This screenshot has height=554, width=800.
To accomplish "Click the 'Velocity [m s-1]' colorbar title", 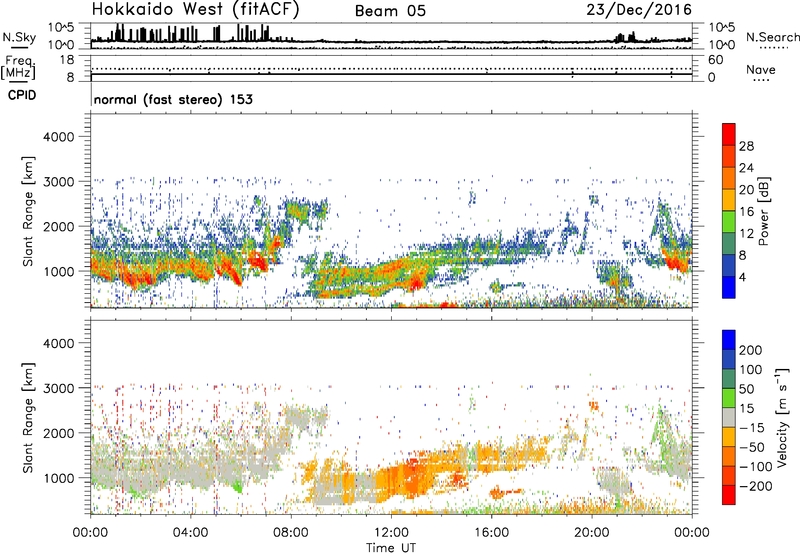I will pyautogui.click(x=783, y=417).
